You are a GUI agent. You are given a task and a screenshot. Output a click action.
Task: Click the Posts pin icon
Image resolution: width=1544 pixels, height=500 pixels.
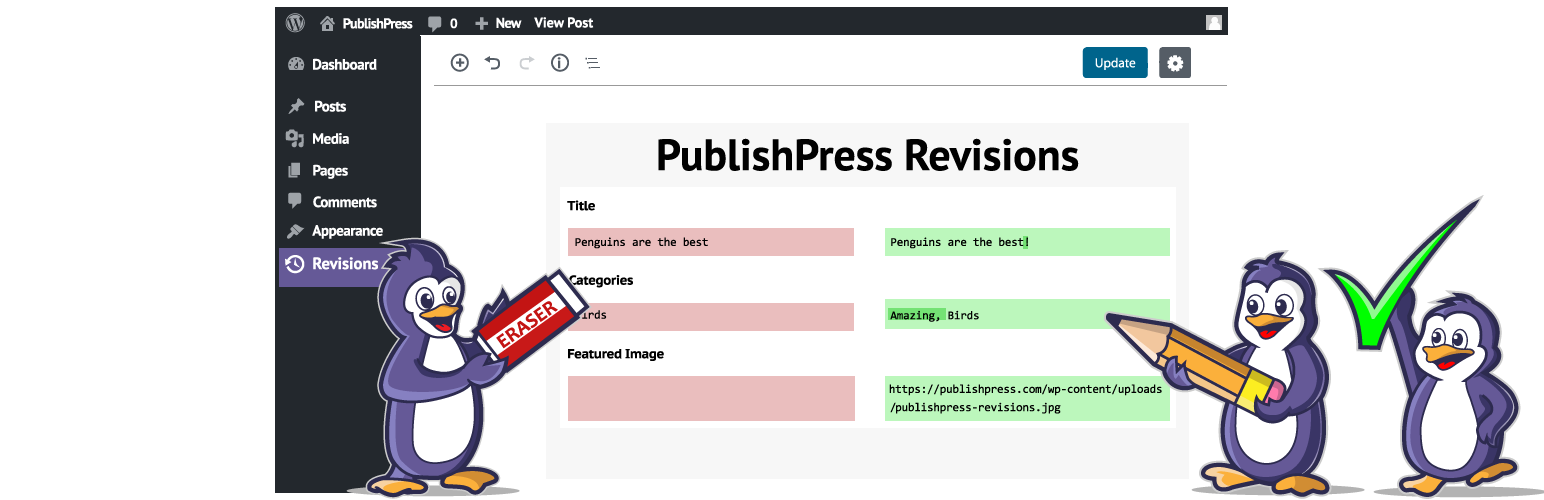pyautogui.click(x=295, y=106)
